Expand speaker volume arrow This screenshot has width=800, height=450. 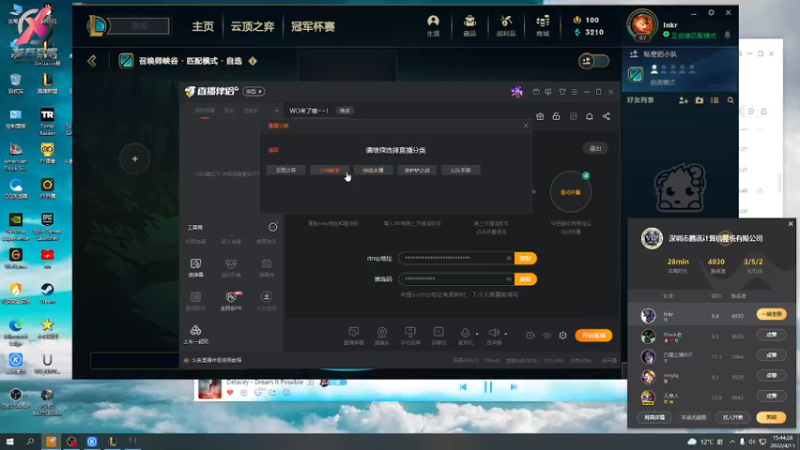pyautogui.click(x=506, y=334)
